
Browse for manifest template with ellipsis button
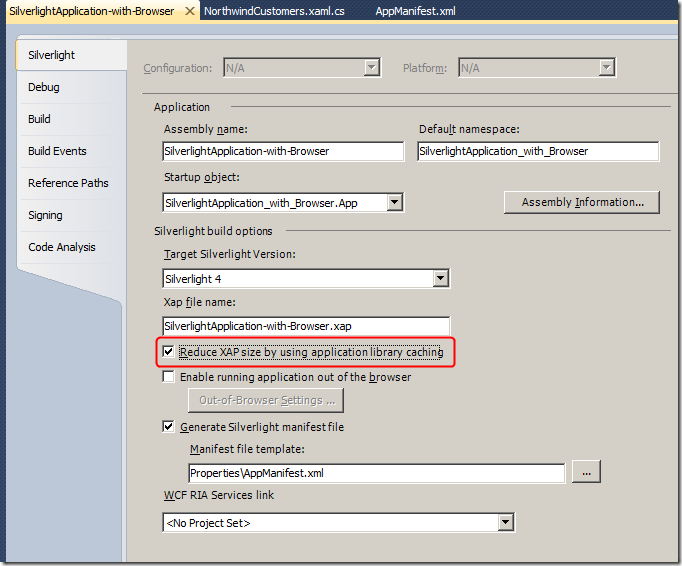click(586, 472)
